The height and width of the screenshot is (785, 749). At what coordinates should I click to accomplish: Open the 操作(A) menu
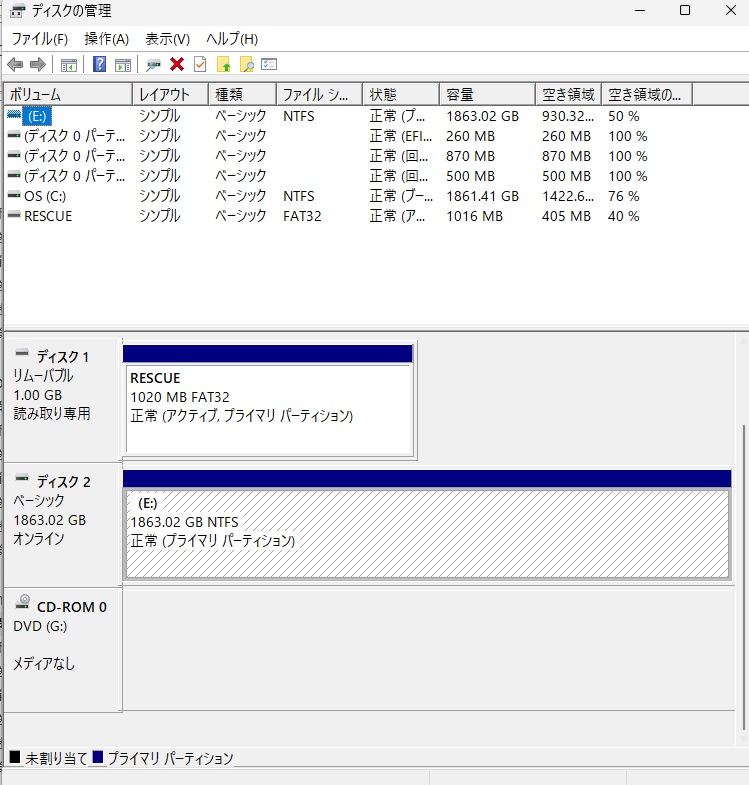(106, 39)
